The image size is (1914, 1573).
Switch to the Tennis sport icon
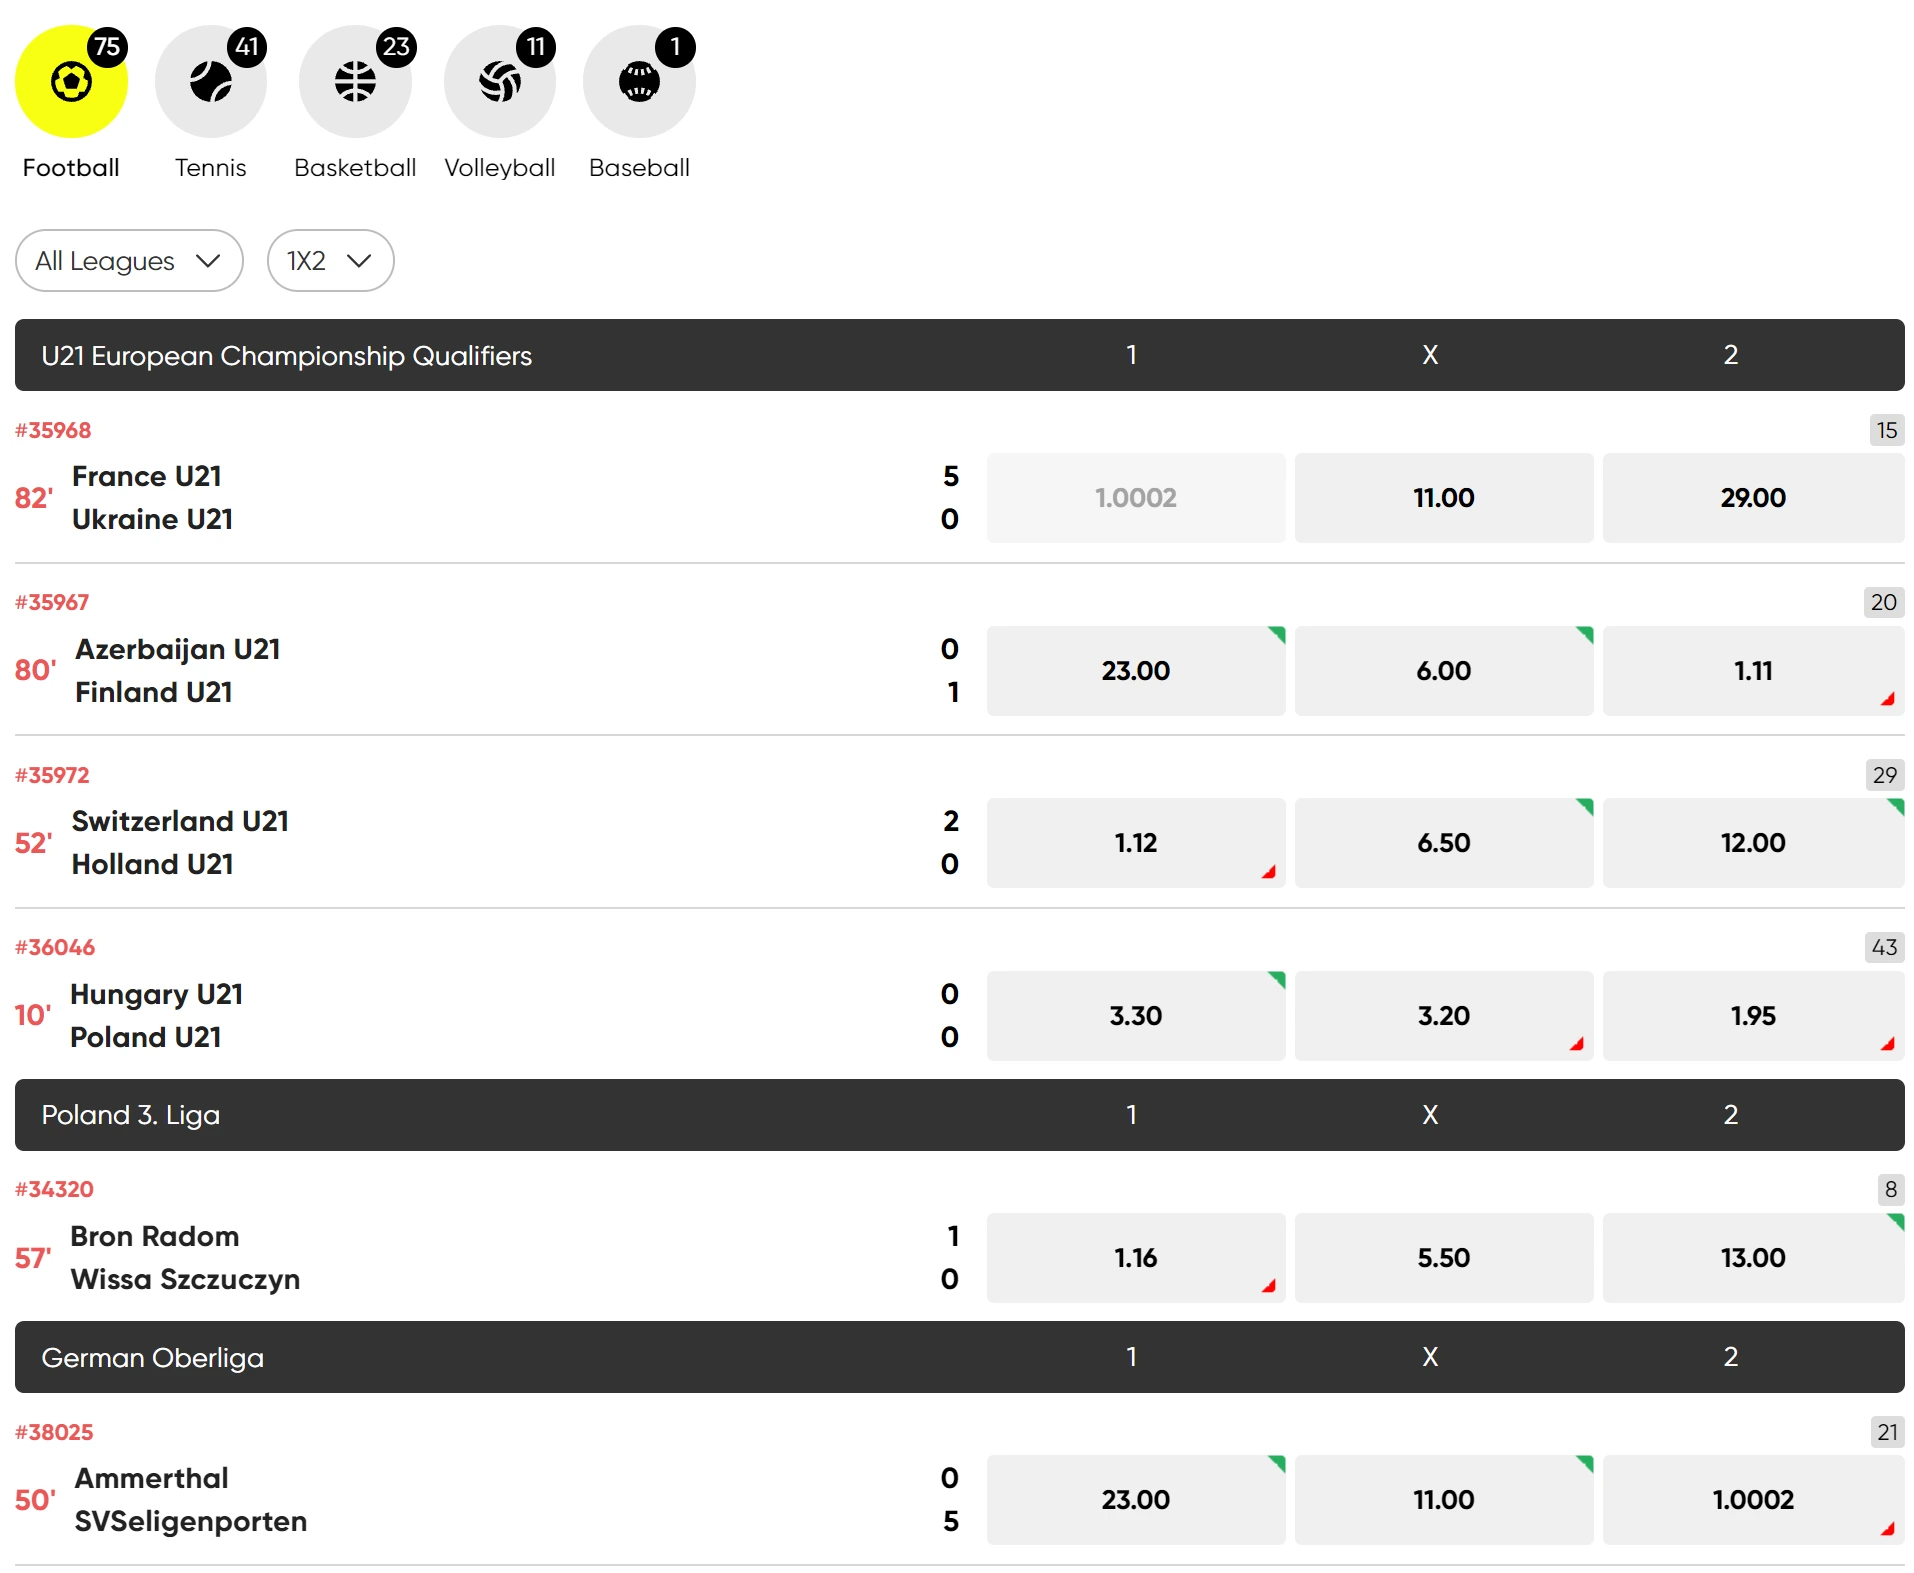click(211, 80)
